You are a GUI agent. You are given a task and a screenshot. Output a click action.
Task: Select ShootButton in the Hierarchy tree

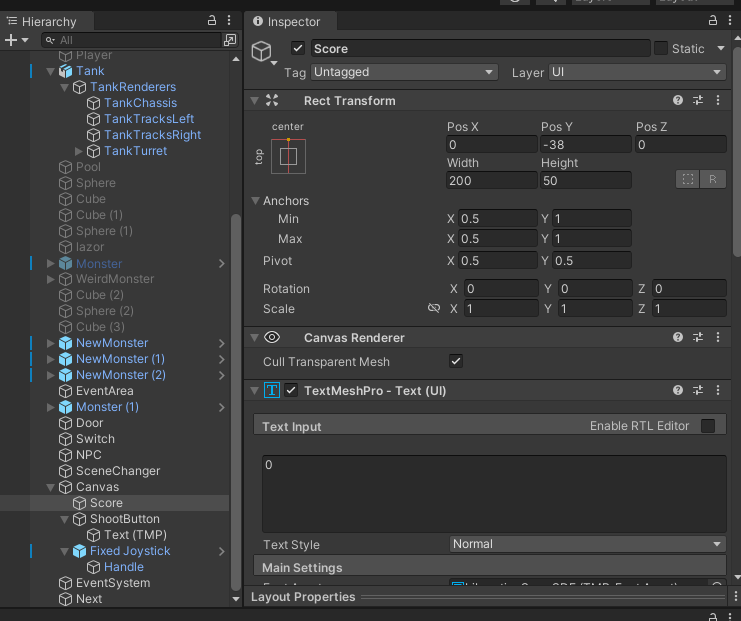coord(124,519)
